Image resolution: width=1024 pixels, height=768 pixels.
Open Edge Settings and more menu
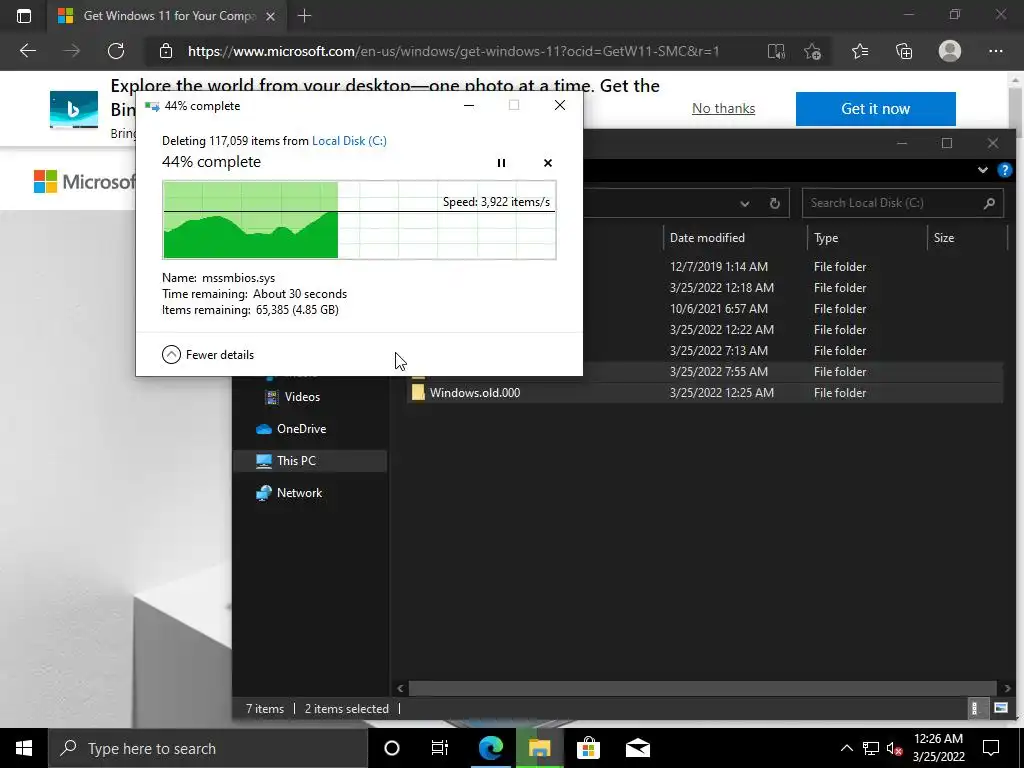pyautogui.click(x=995, y=51)
